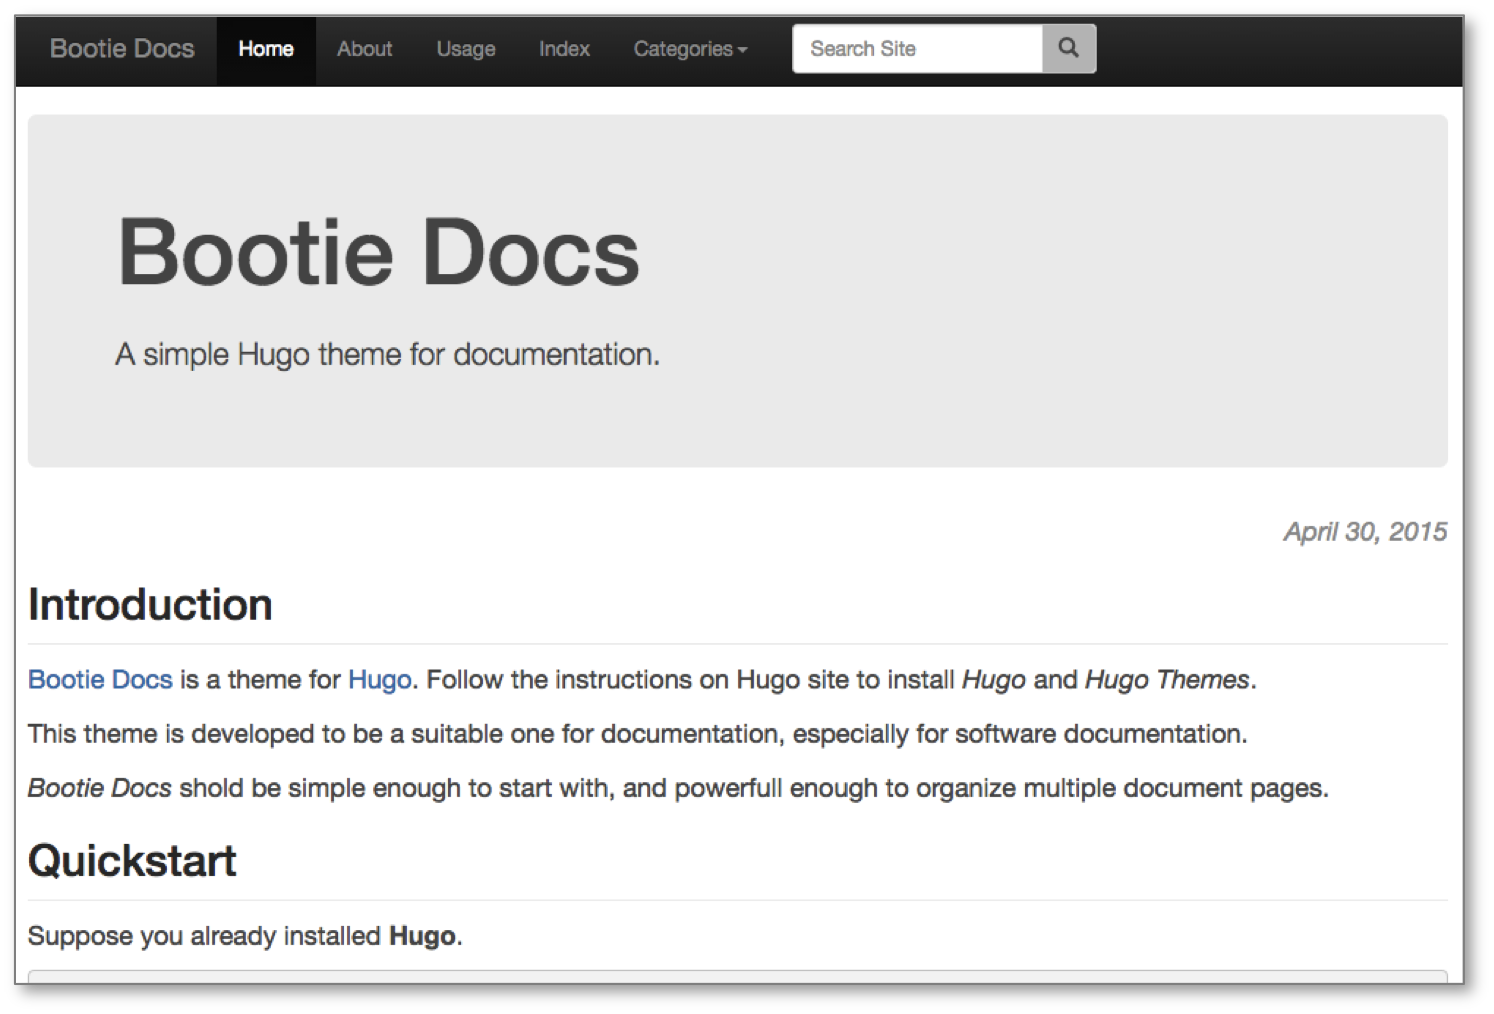Click the April 30, 2015 date text
1494x1014 pixels.
pyautogui.click(x=1365, y=531)
